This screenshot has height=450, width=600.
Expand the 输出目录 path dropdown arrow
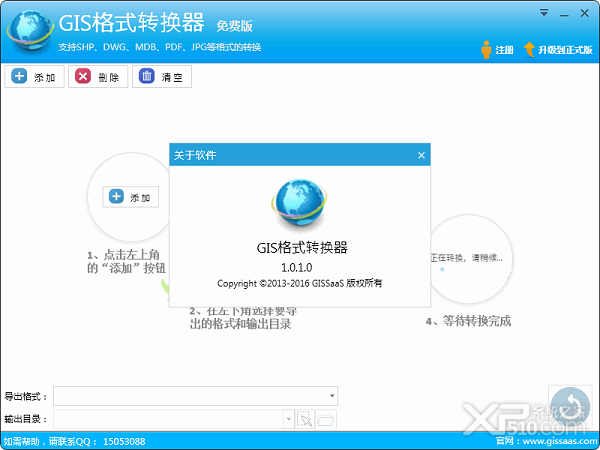(289, 419)
